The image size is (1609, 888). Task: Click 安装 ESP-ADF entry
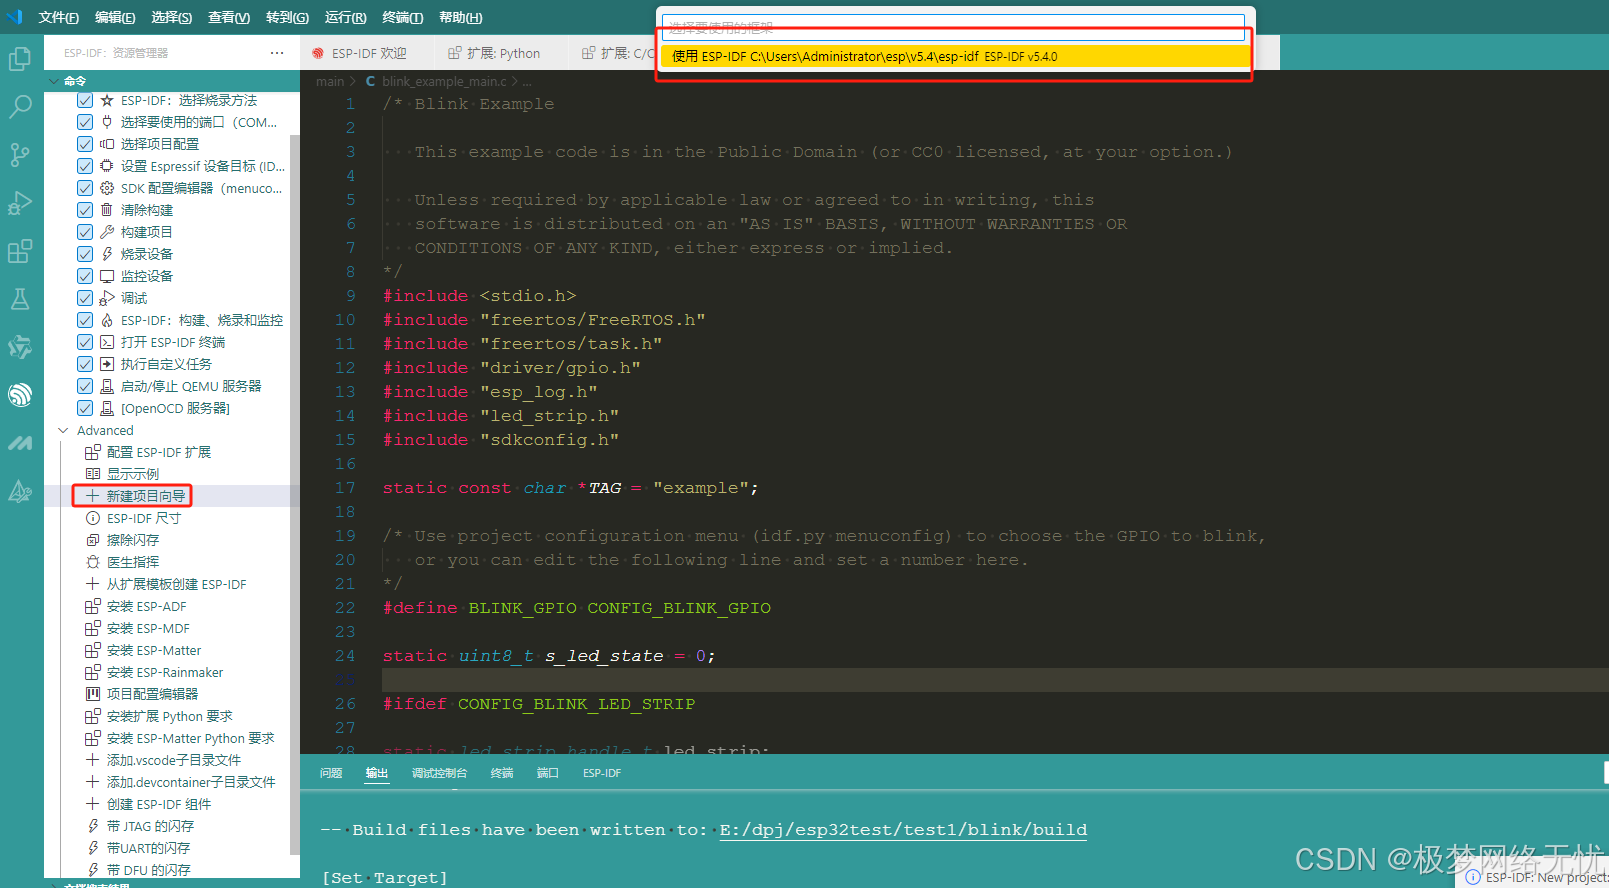click(x=146, y=606)
